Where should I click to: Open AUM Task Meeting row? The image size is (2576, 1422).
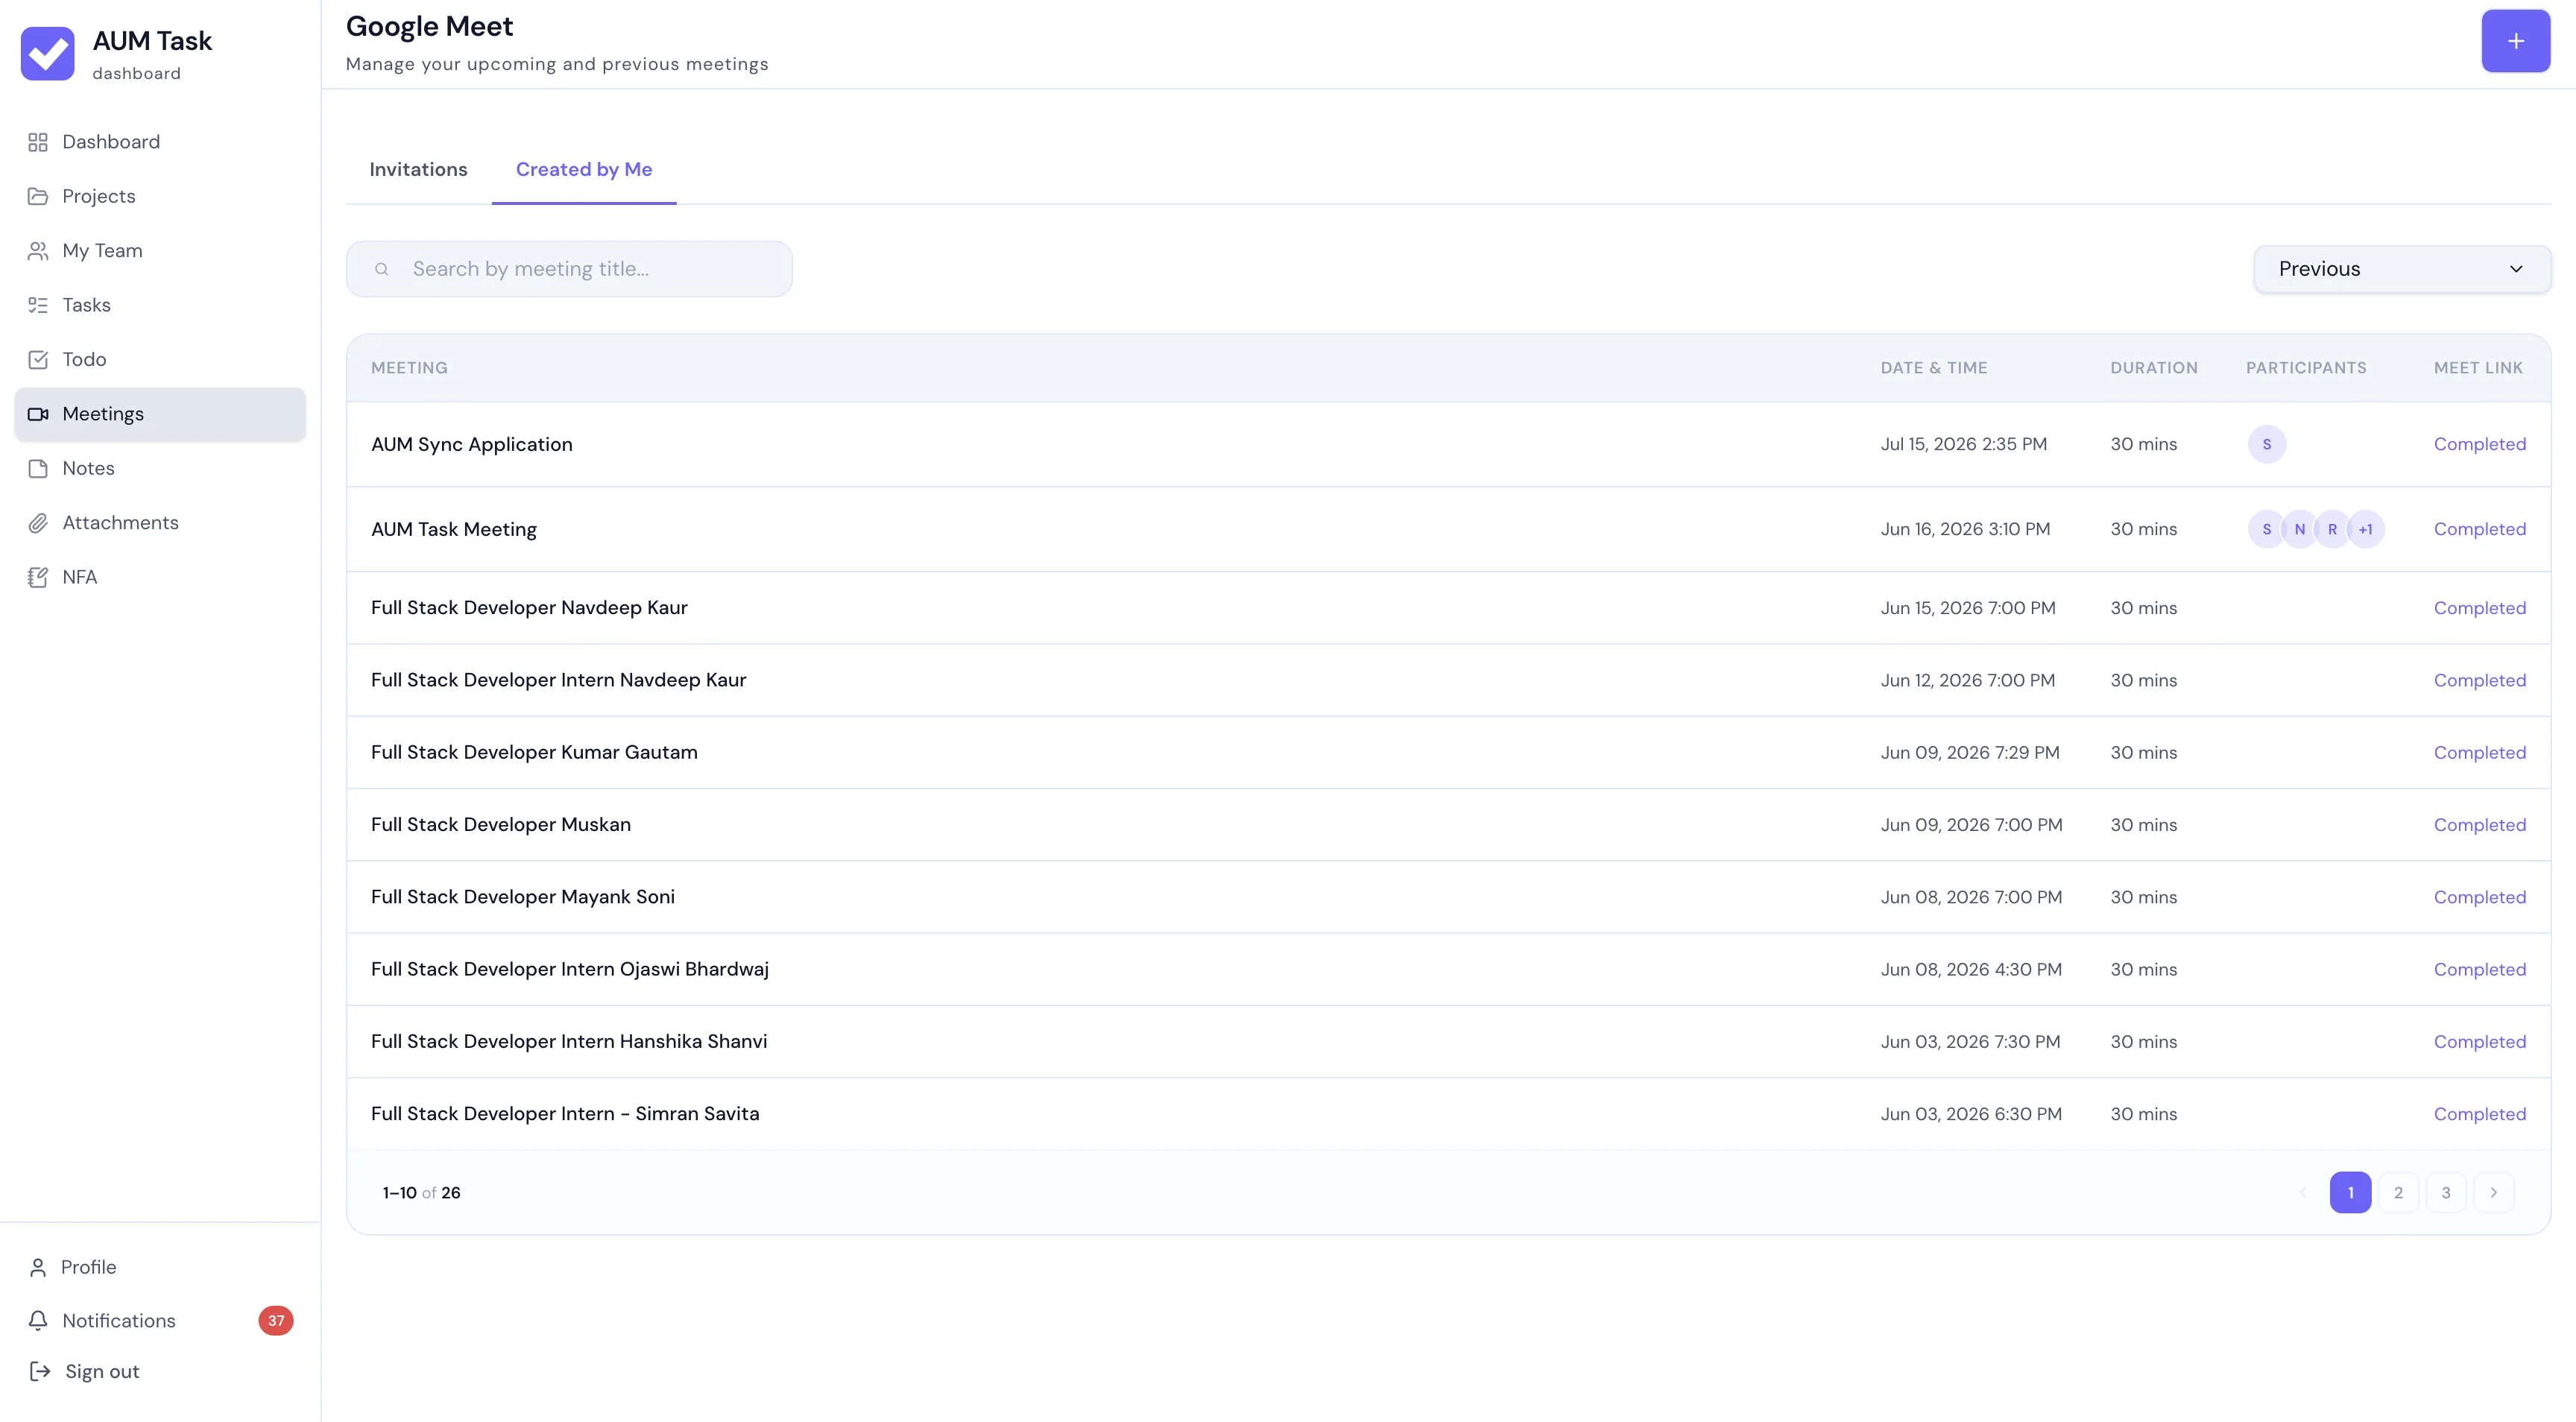pyautogui.click(x=1448, y=529)
